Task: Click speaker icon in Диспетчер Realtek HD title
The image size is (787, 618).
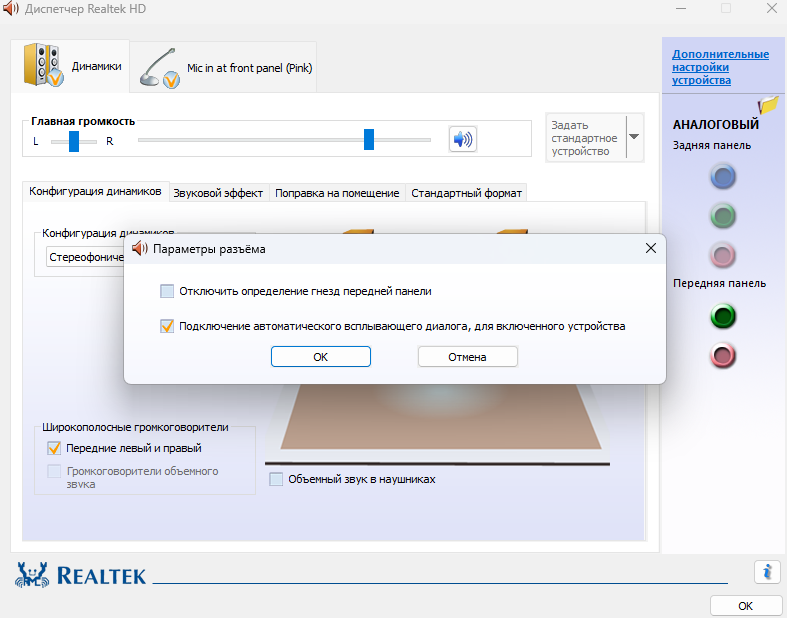Action: tap(11, 9)
